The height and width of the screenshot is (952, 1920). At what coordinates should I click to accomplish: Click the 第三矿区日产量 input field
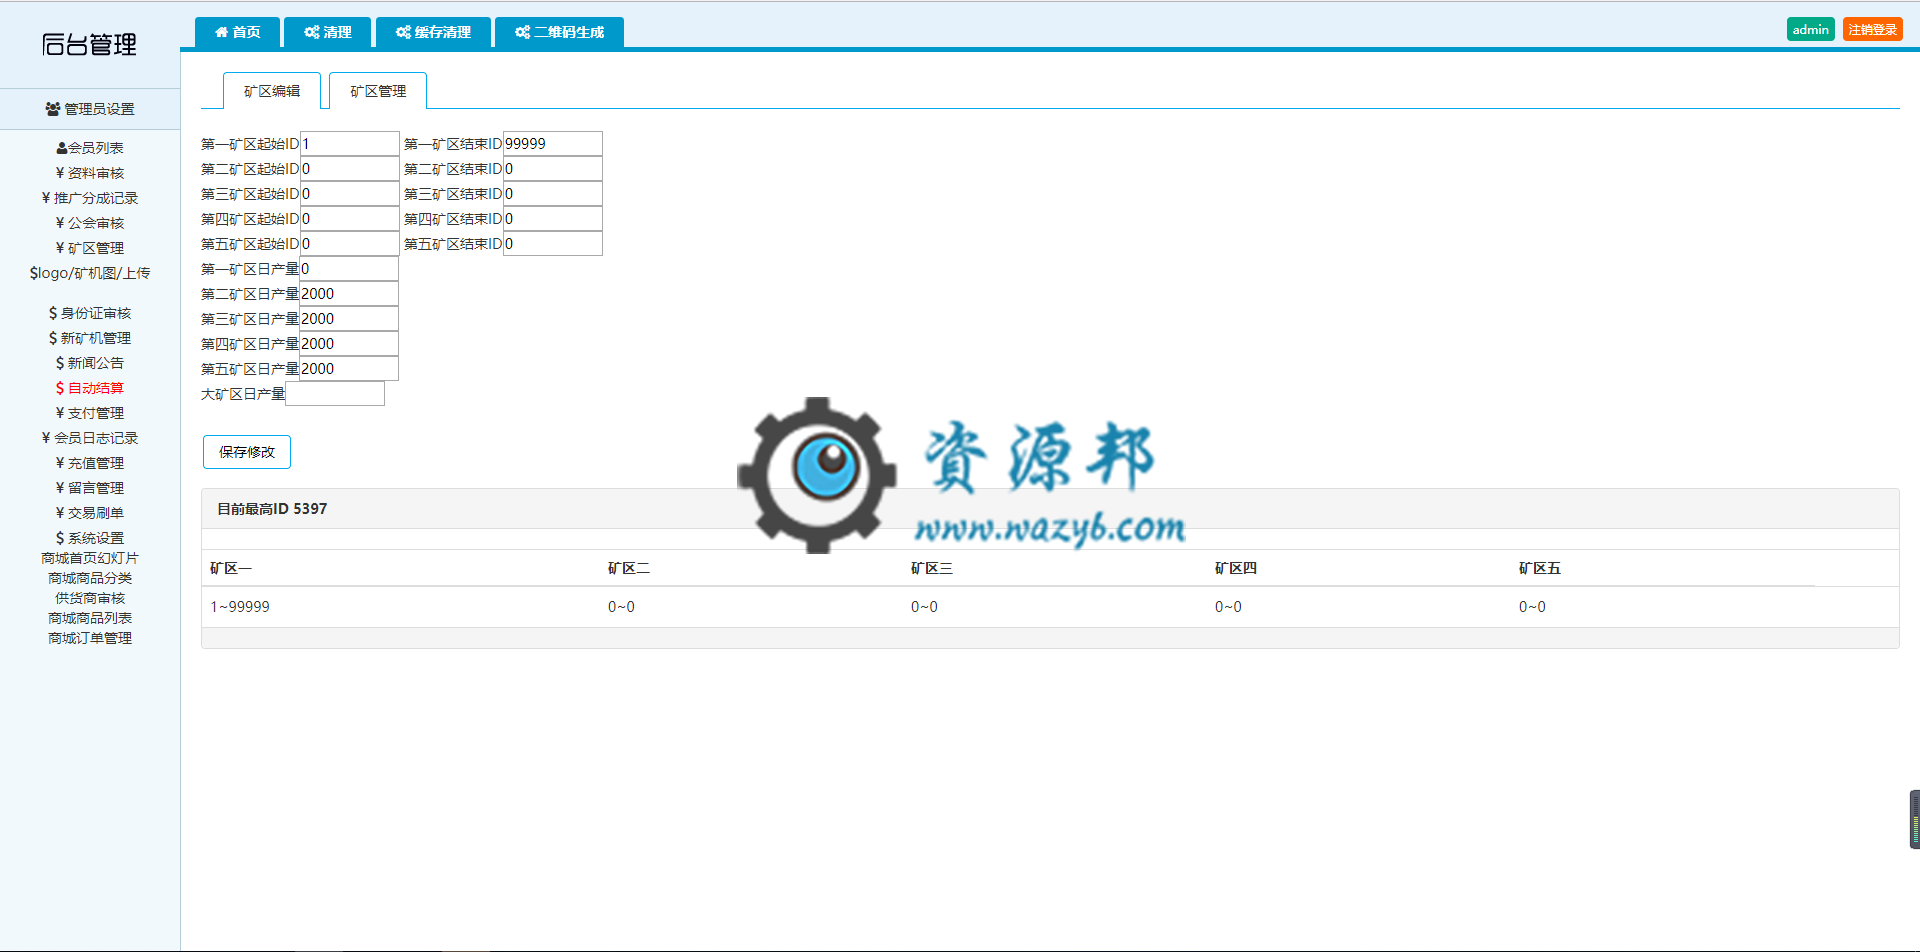point(349,319)
